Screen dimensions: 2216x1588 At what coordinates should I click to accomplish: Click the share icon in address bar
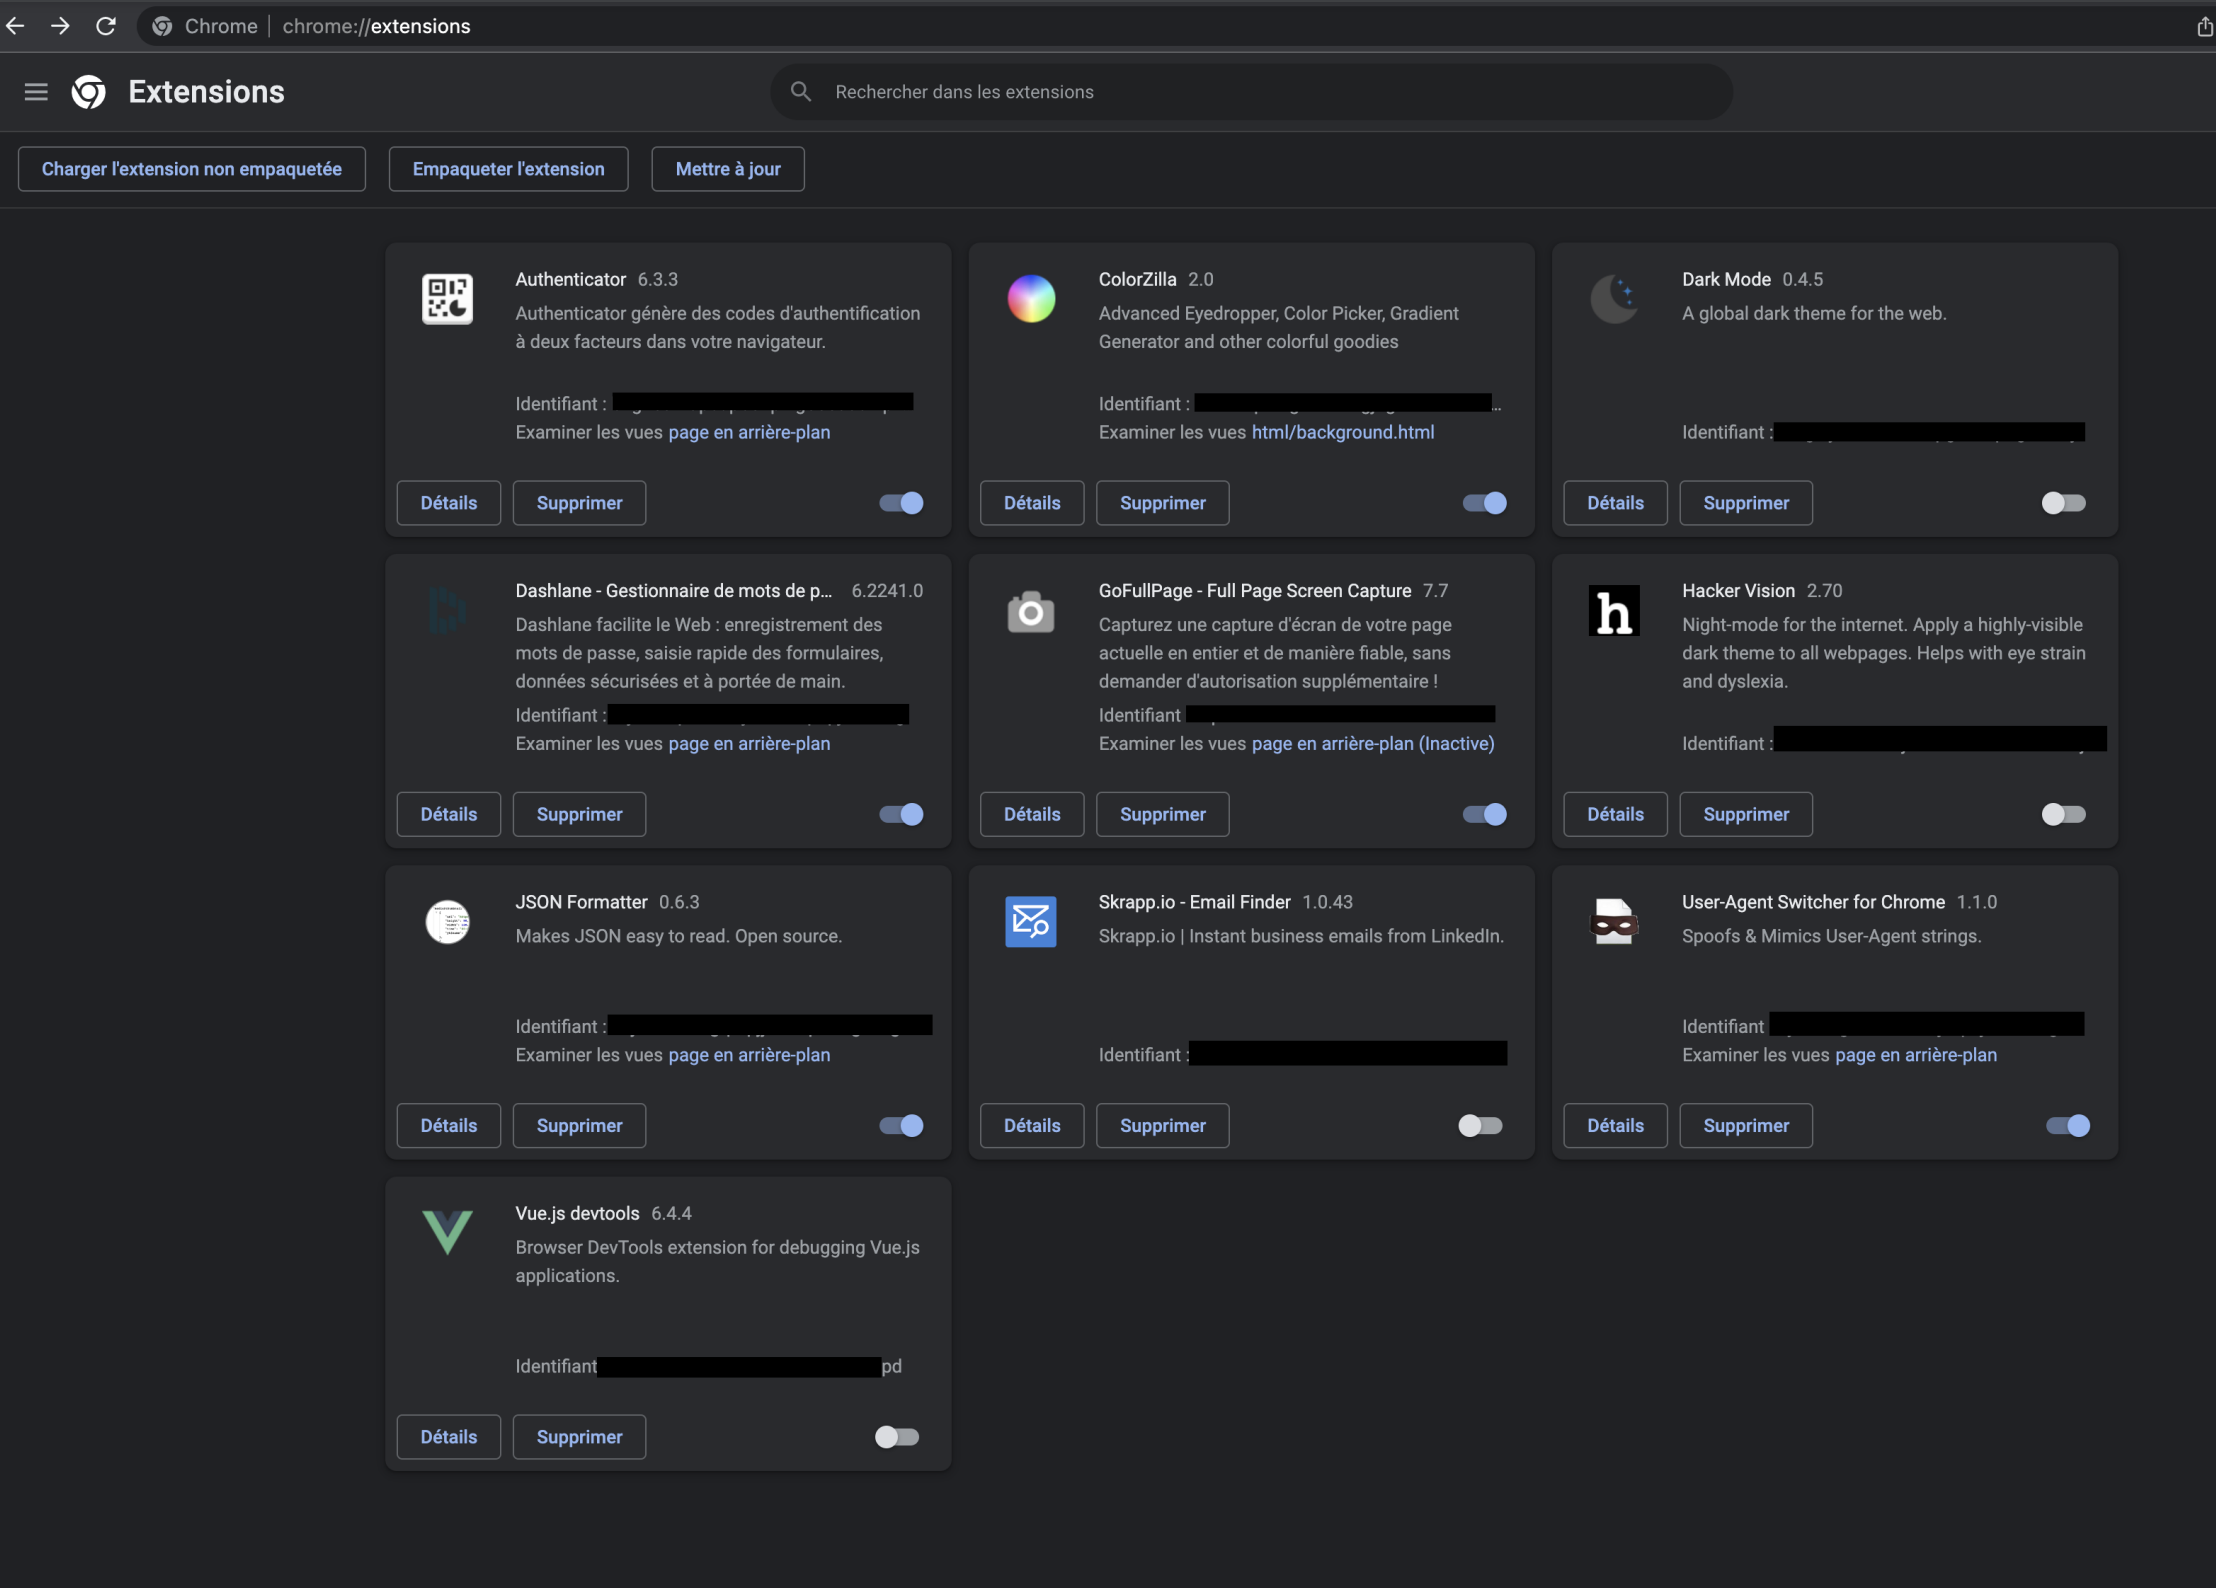pos(2203,27)
